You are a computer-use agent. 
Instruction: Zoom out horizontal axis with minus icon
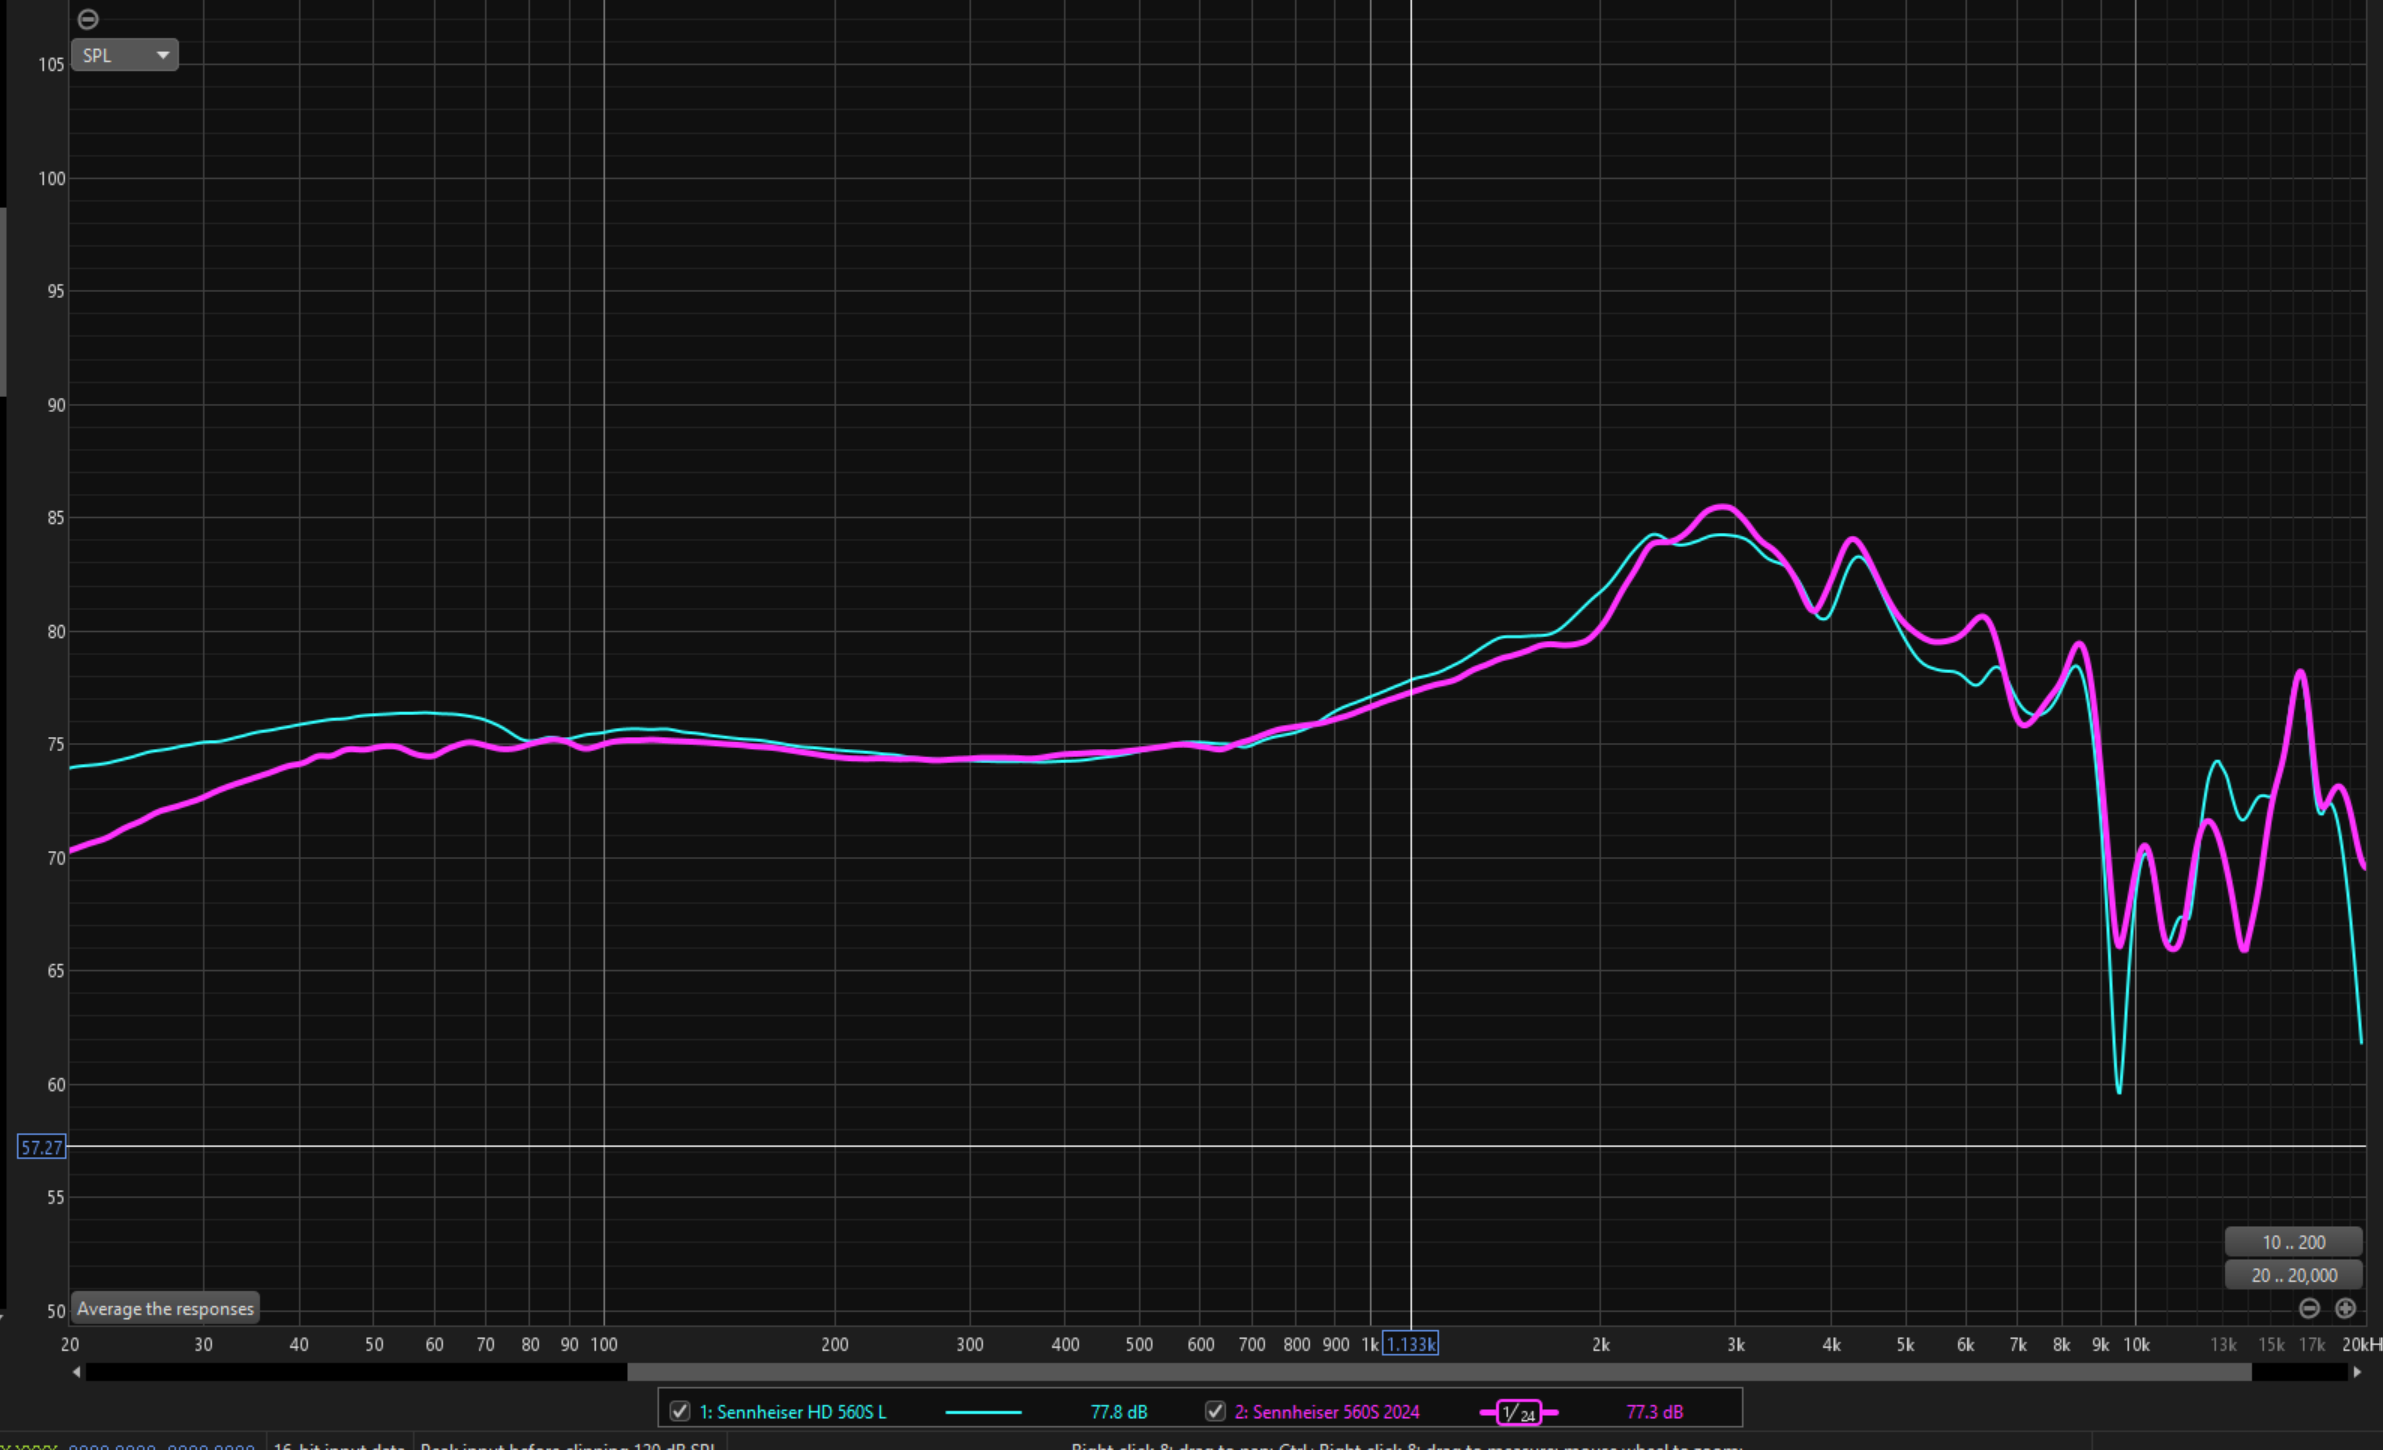pyautogui.click(x=2309, y=1308)
